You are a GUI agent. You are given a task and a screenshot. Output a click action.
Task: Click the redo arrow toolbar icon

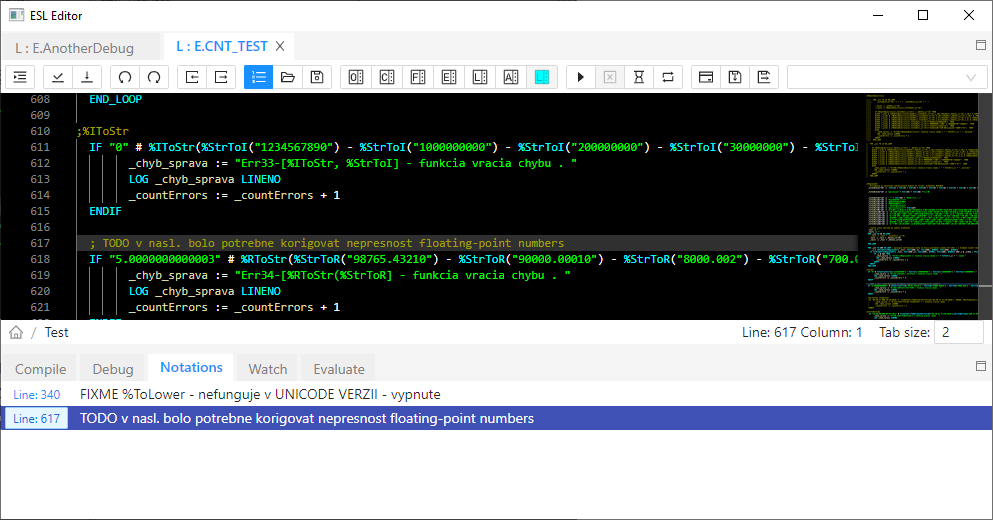pyautogui.click(x=153, y=77)
